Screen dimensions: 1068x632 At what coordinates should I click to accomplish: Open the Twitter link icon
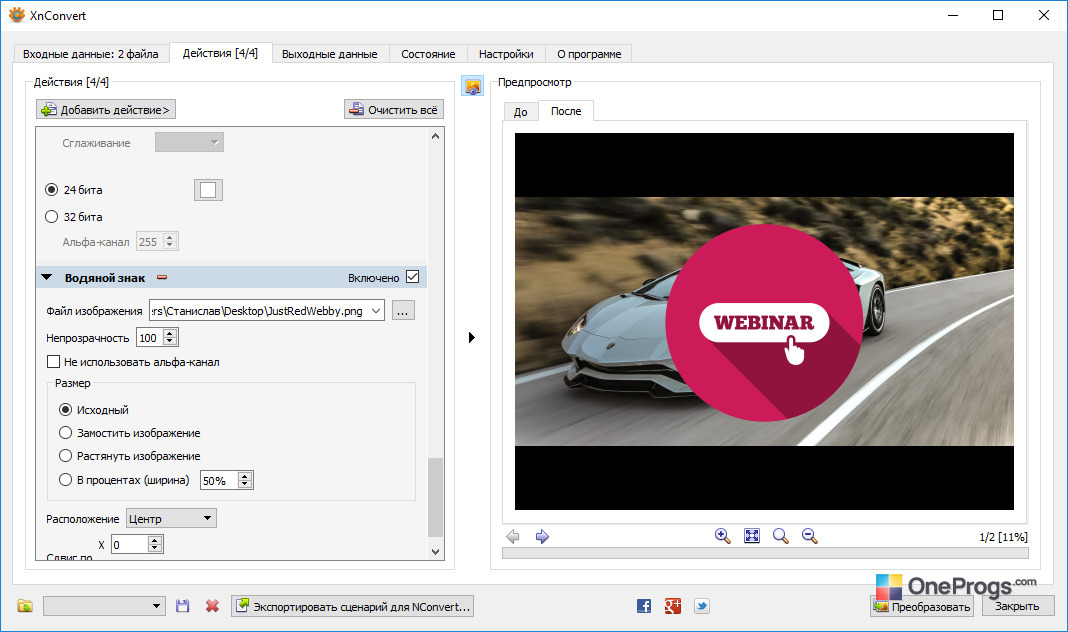coord(702,605)
